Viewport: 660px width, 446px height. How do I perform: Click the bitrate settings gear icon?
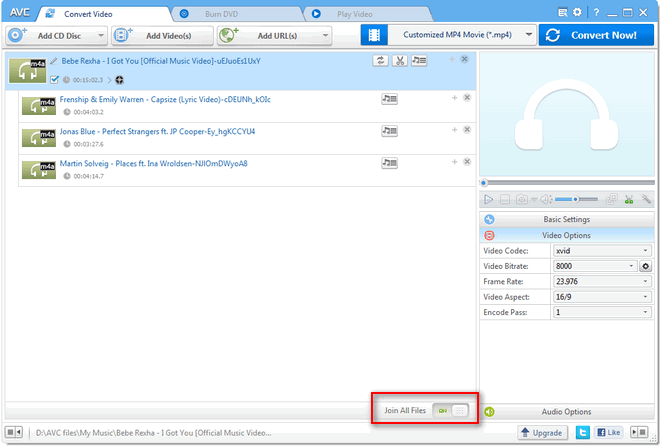pos(646,266)
